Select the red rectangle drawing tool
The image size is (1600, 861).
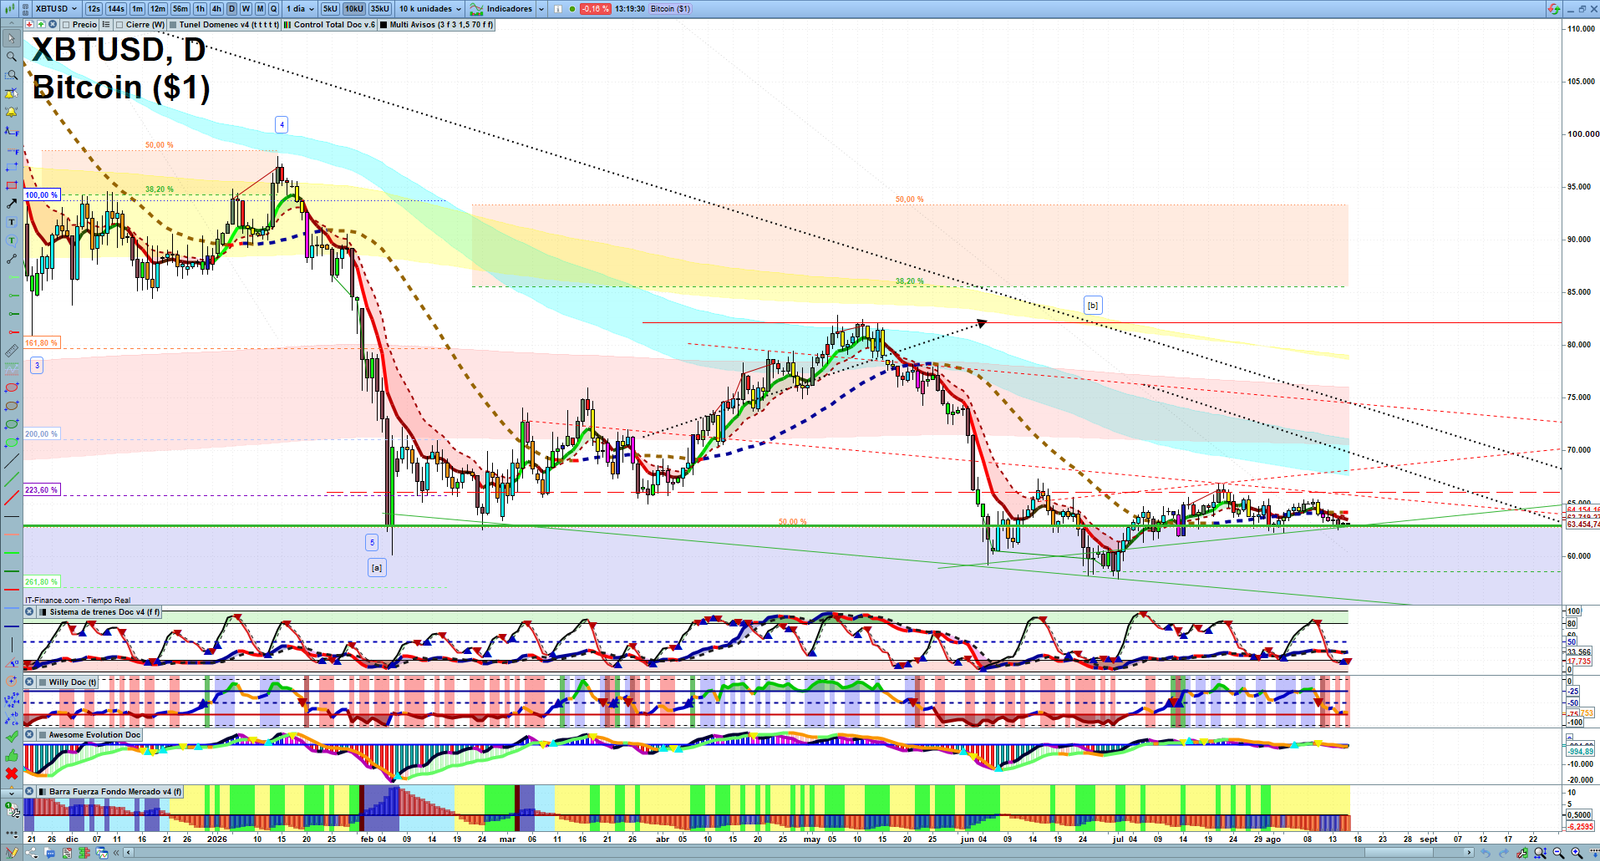[11, 186]
